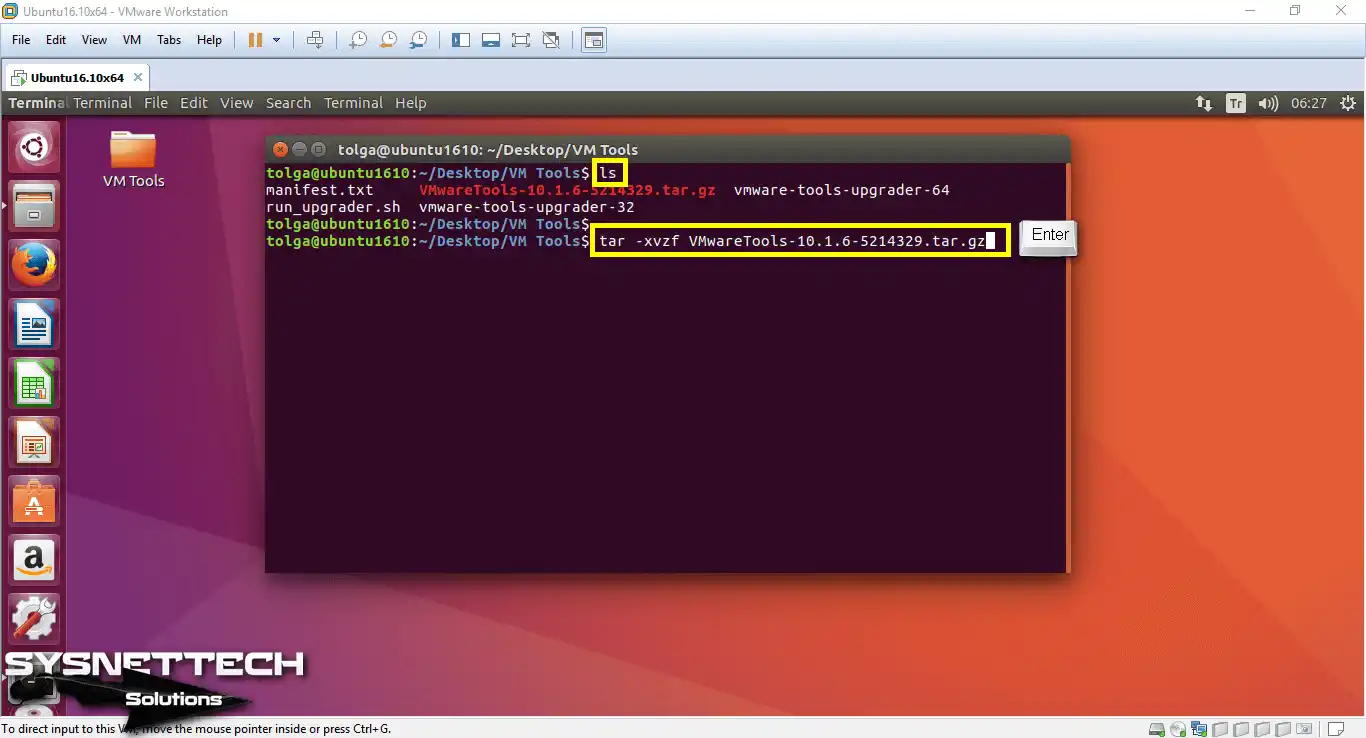Open the suspend button dropdown arrow

tap(275, 40)
